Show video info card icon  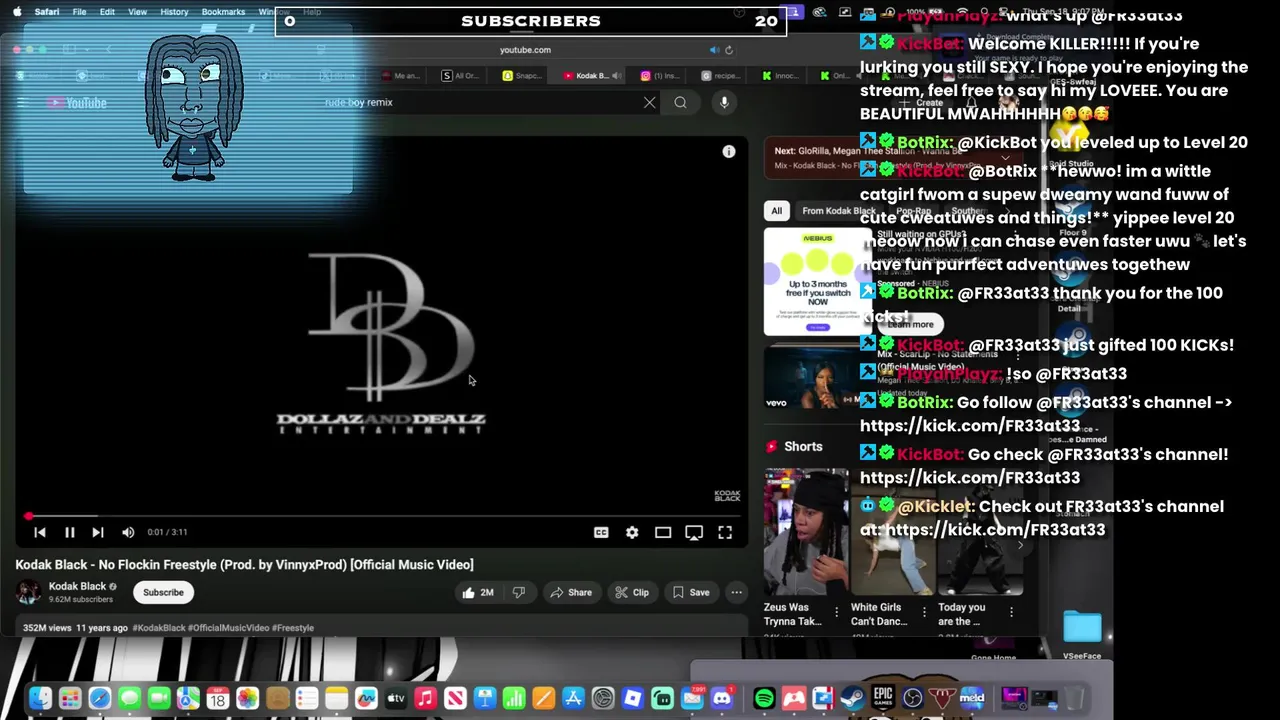pyautogui.click(x=729, y=152)
